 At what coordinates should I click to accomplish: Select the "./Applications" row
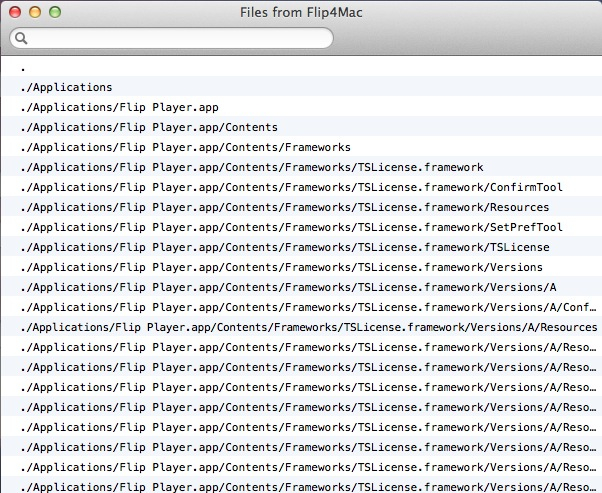tap(301, 86)
